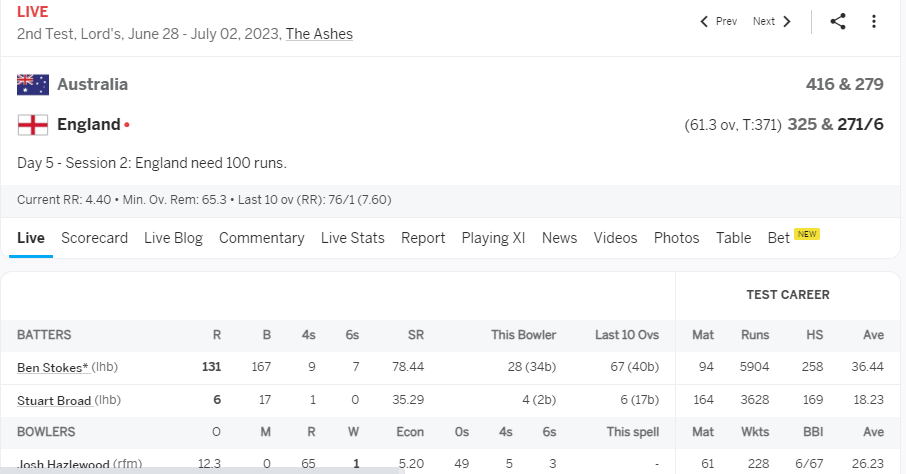View the Live Stats tab
906x474 pixels.
point(352,238)
